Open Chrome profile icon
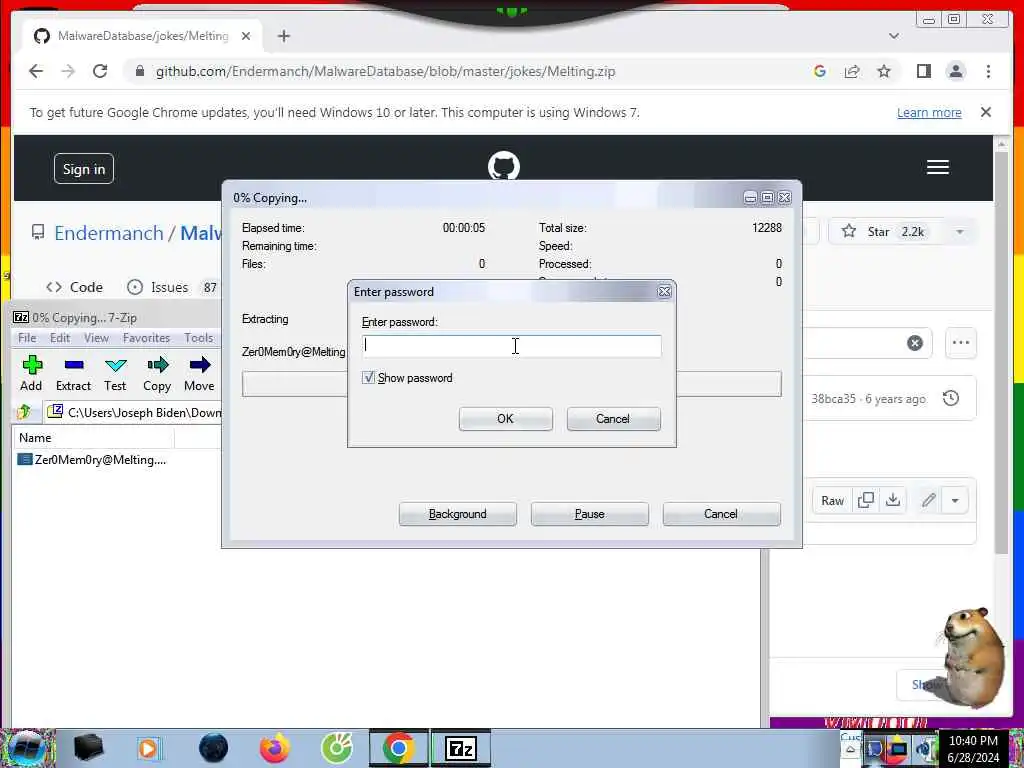Image resolution: width=1024 pixels, height=768 pixels. point(955,71)
